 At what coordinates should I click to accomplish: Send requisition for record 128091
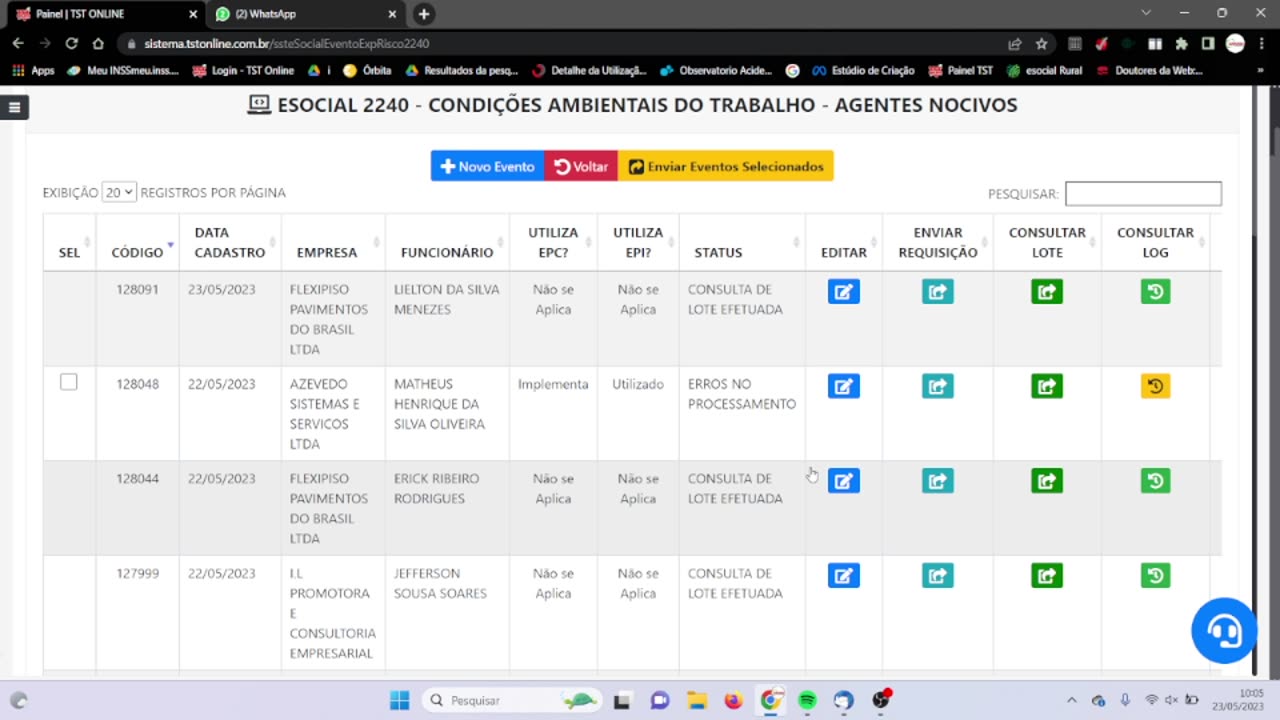[937, 291]
